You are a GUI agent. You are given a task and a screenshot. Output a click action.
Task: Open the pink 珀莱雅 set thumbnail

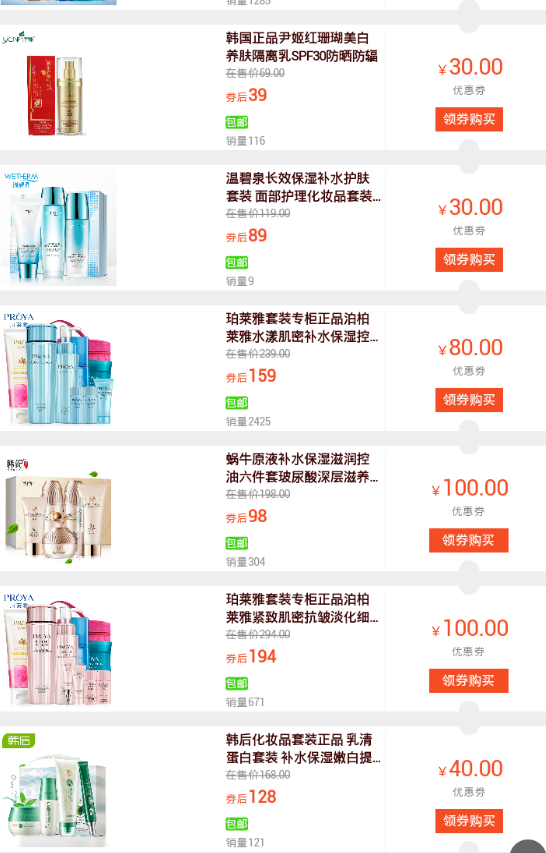(x=58, y=649)
